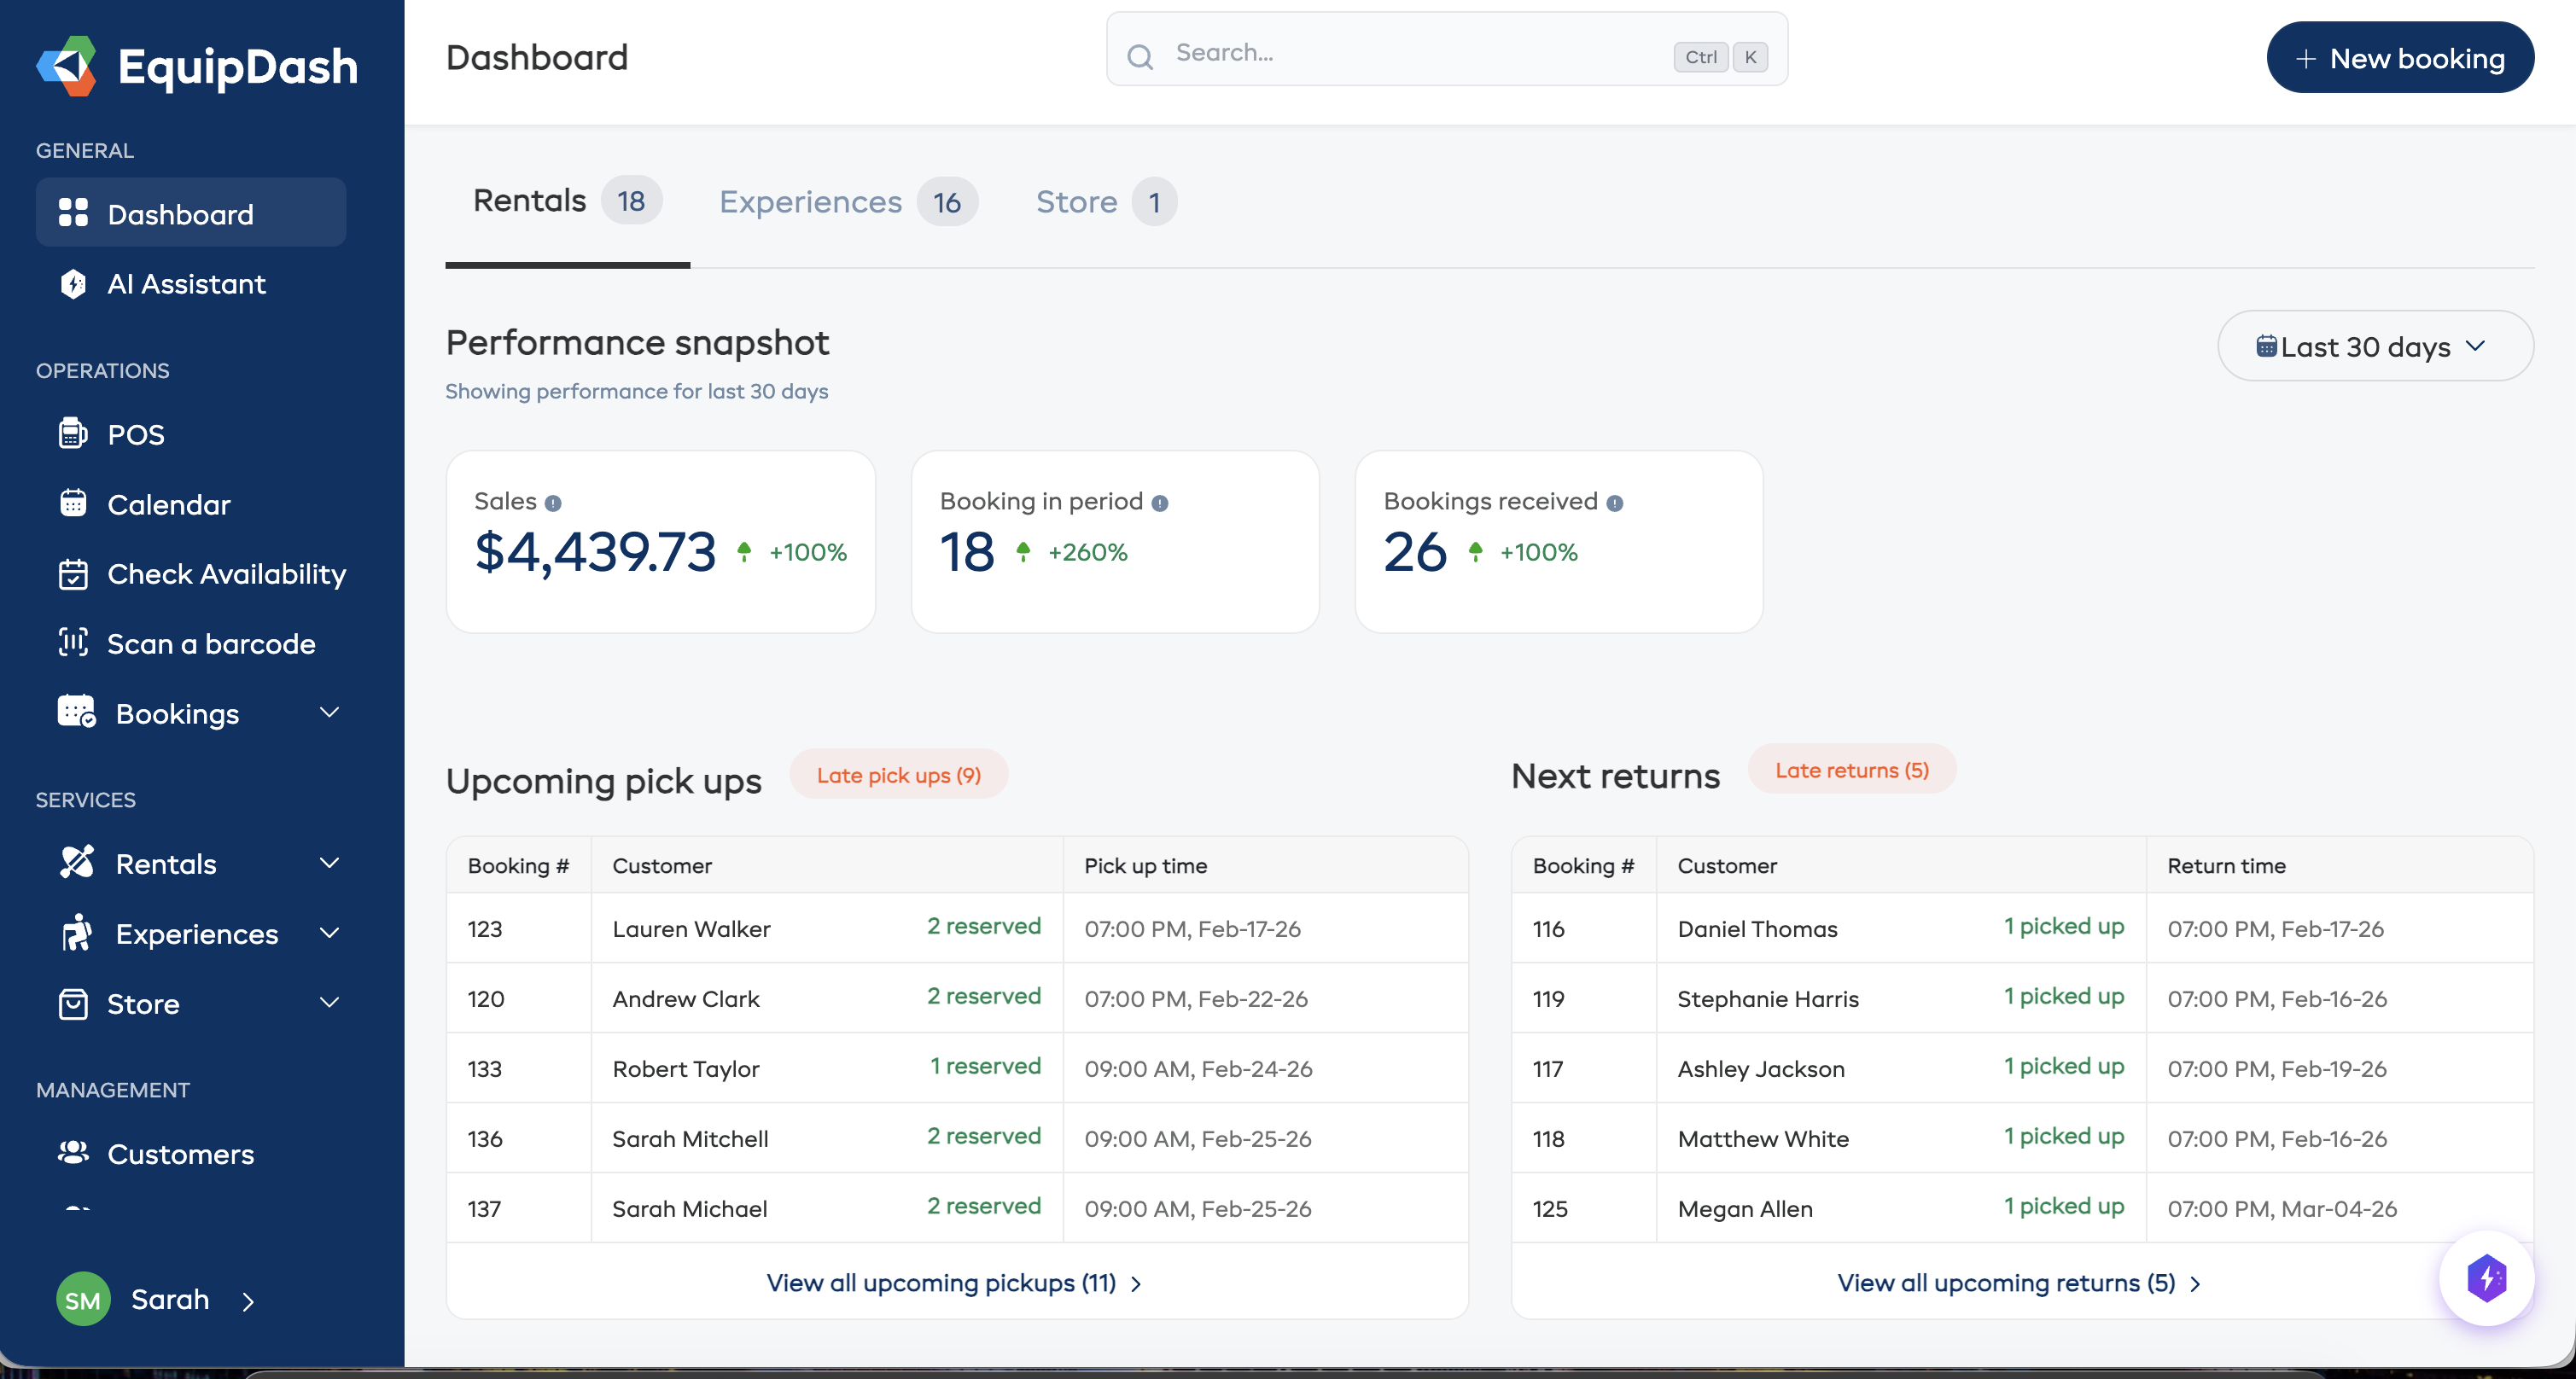Screen dimensions: 2576x1379
Task: Open the POS register icon
Action: (73, 434)
